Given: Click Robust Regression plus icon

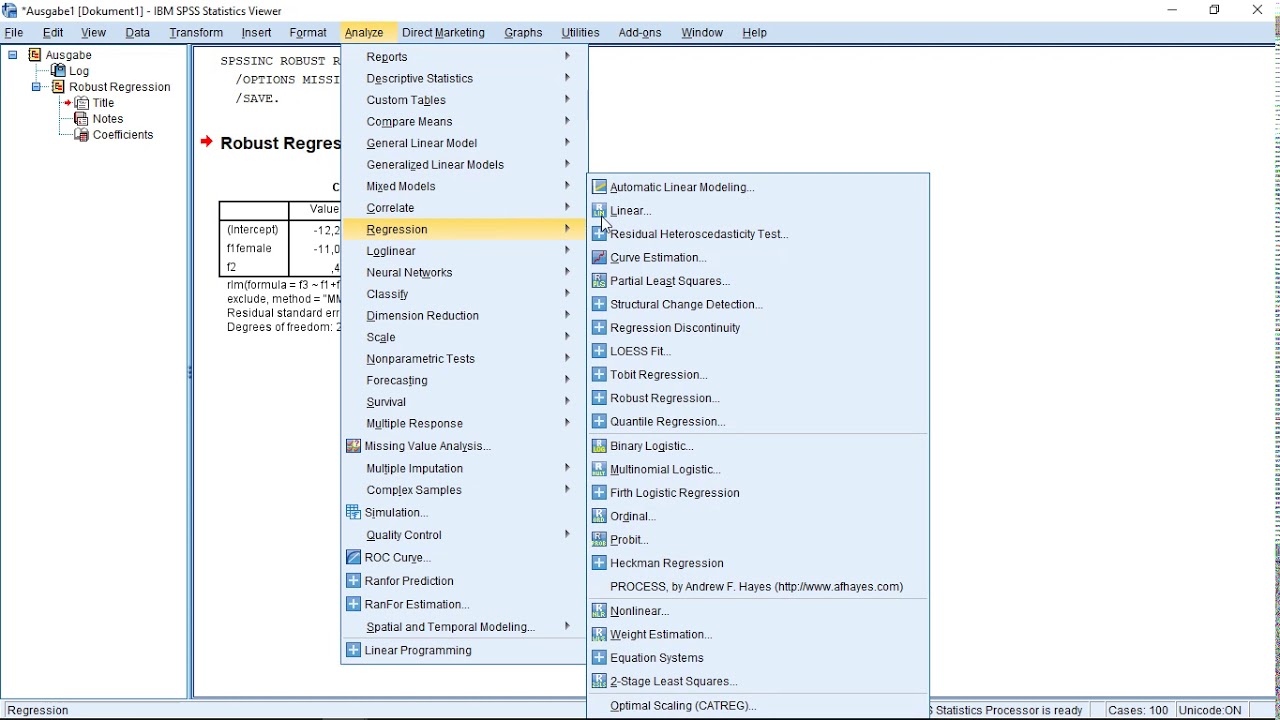Looking at the screenshot, I should point(600,399).
